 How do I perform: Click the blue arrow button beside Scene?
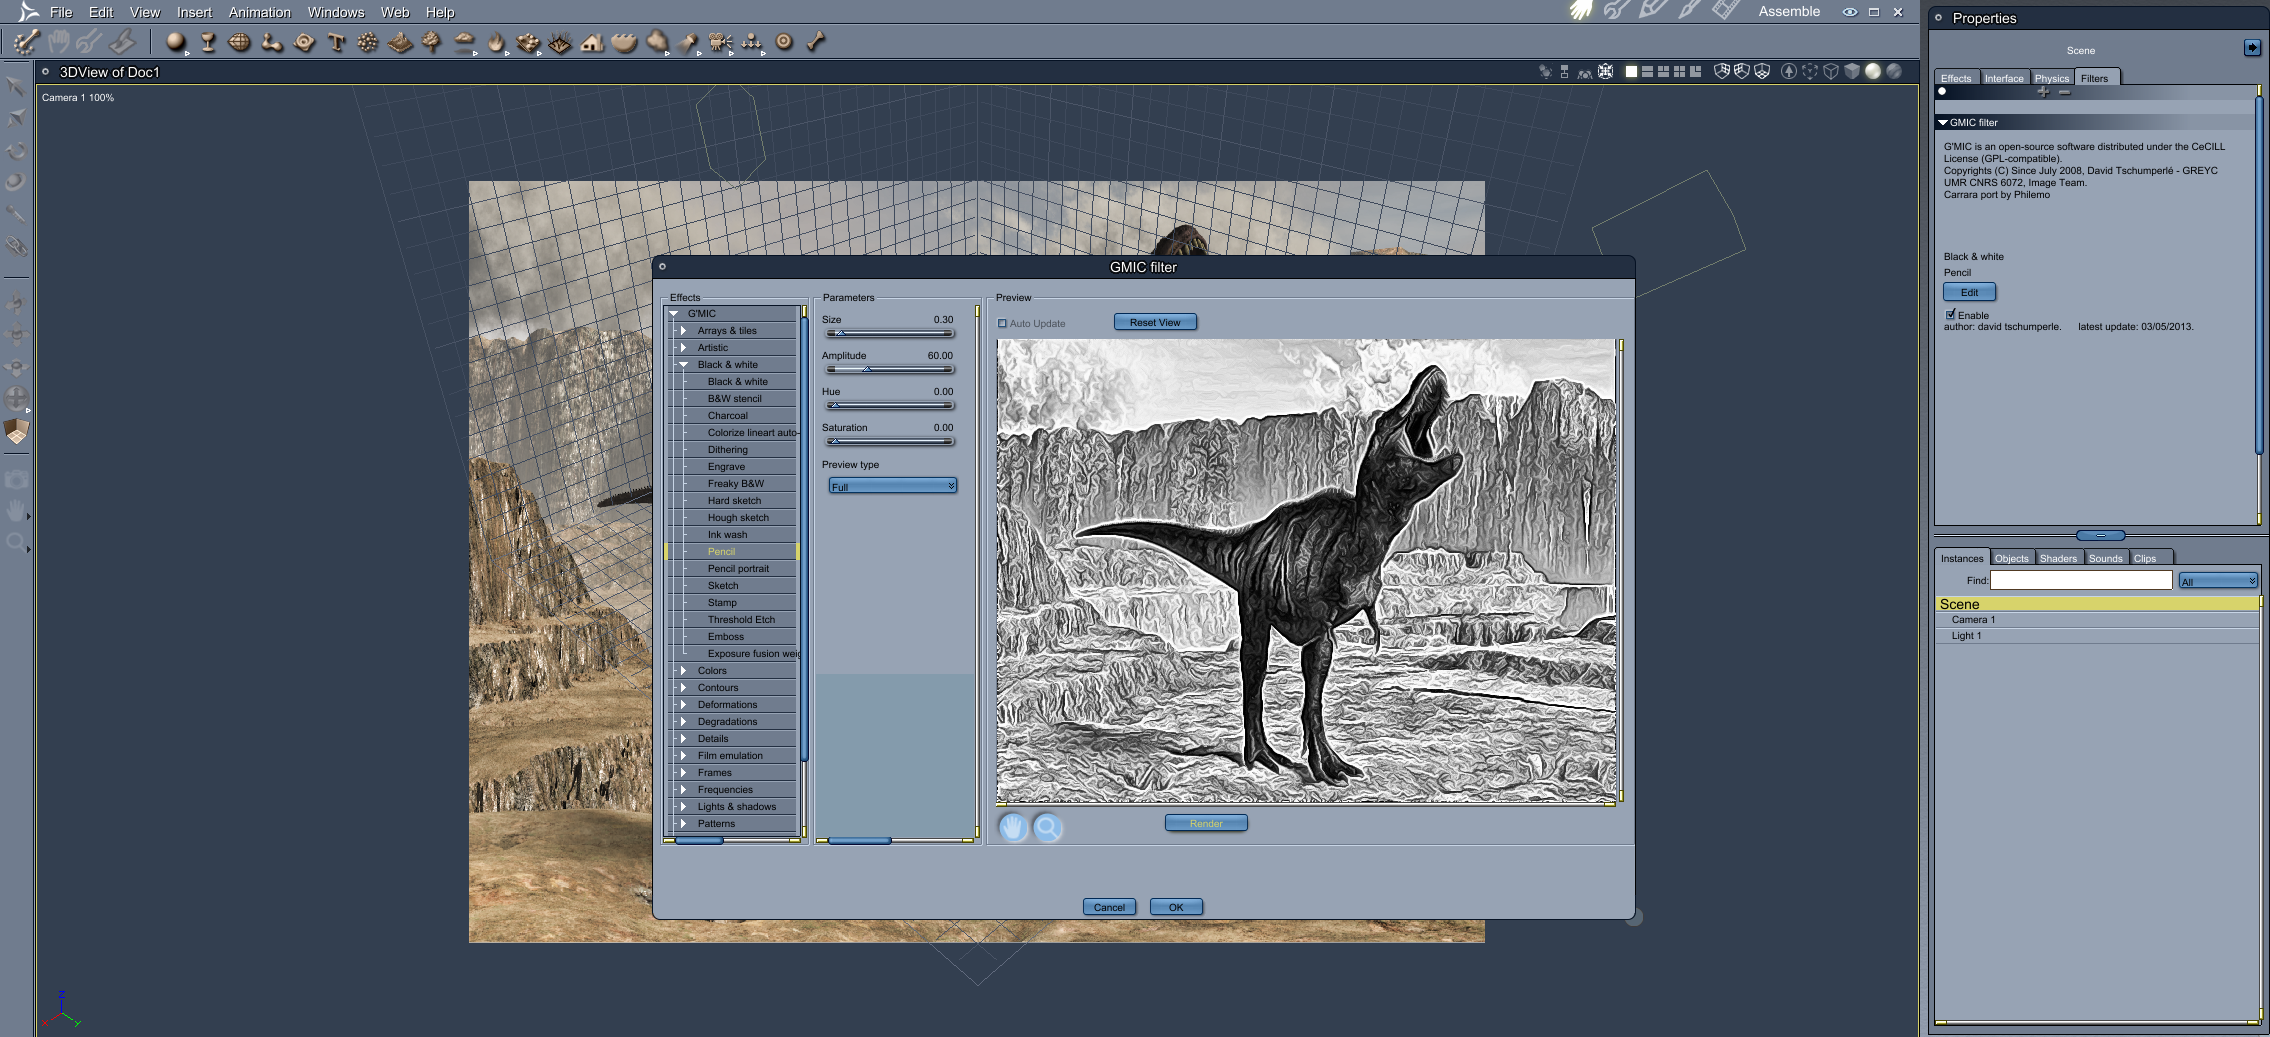(x=2251, y=48)
